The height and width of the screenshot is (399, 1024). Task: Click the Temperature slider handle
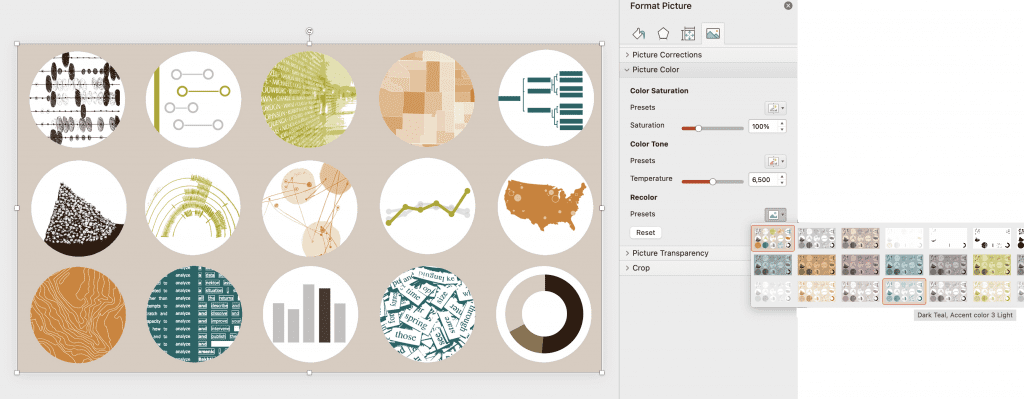(712, 182)
